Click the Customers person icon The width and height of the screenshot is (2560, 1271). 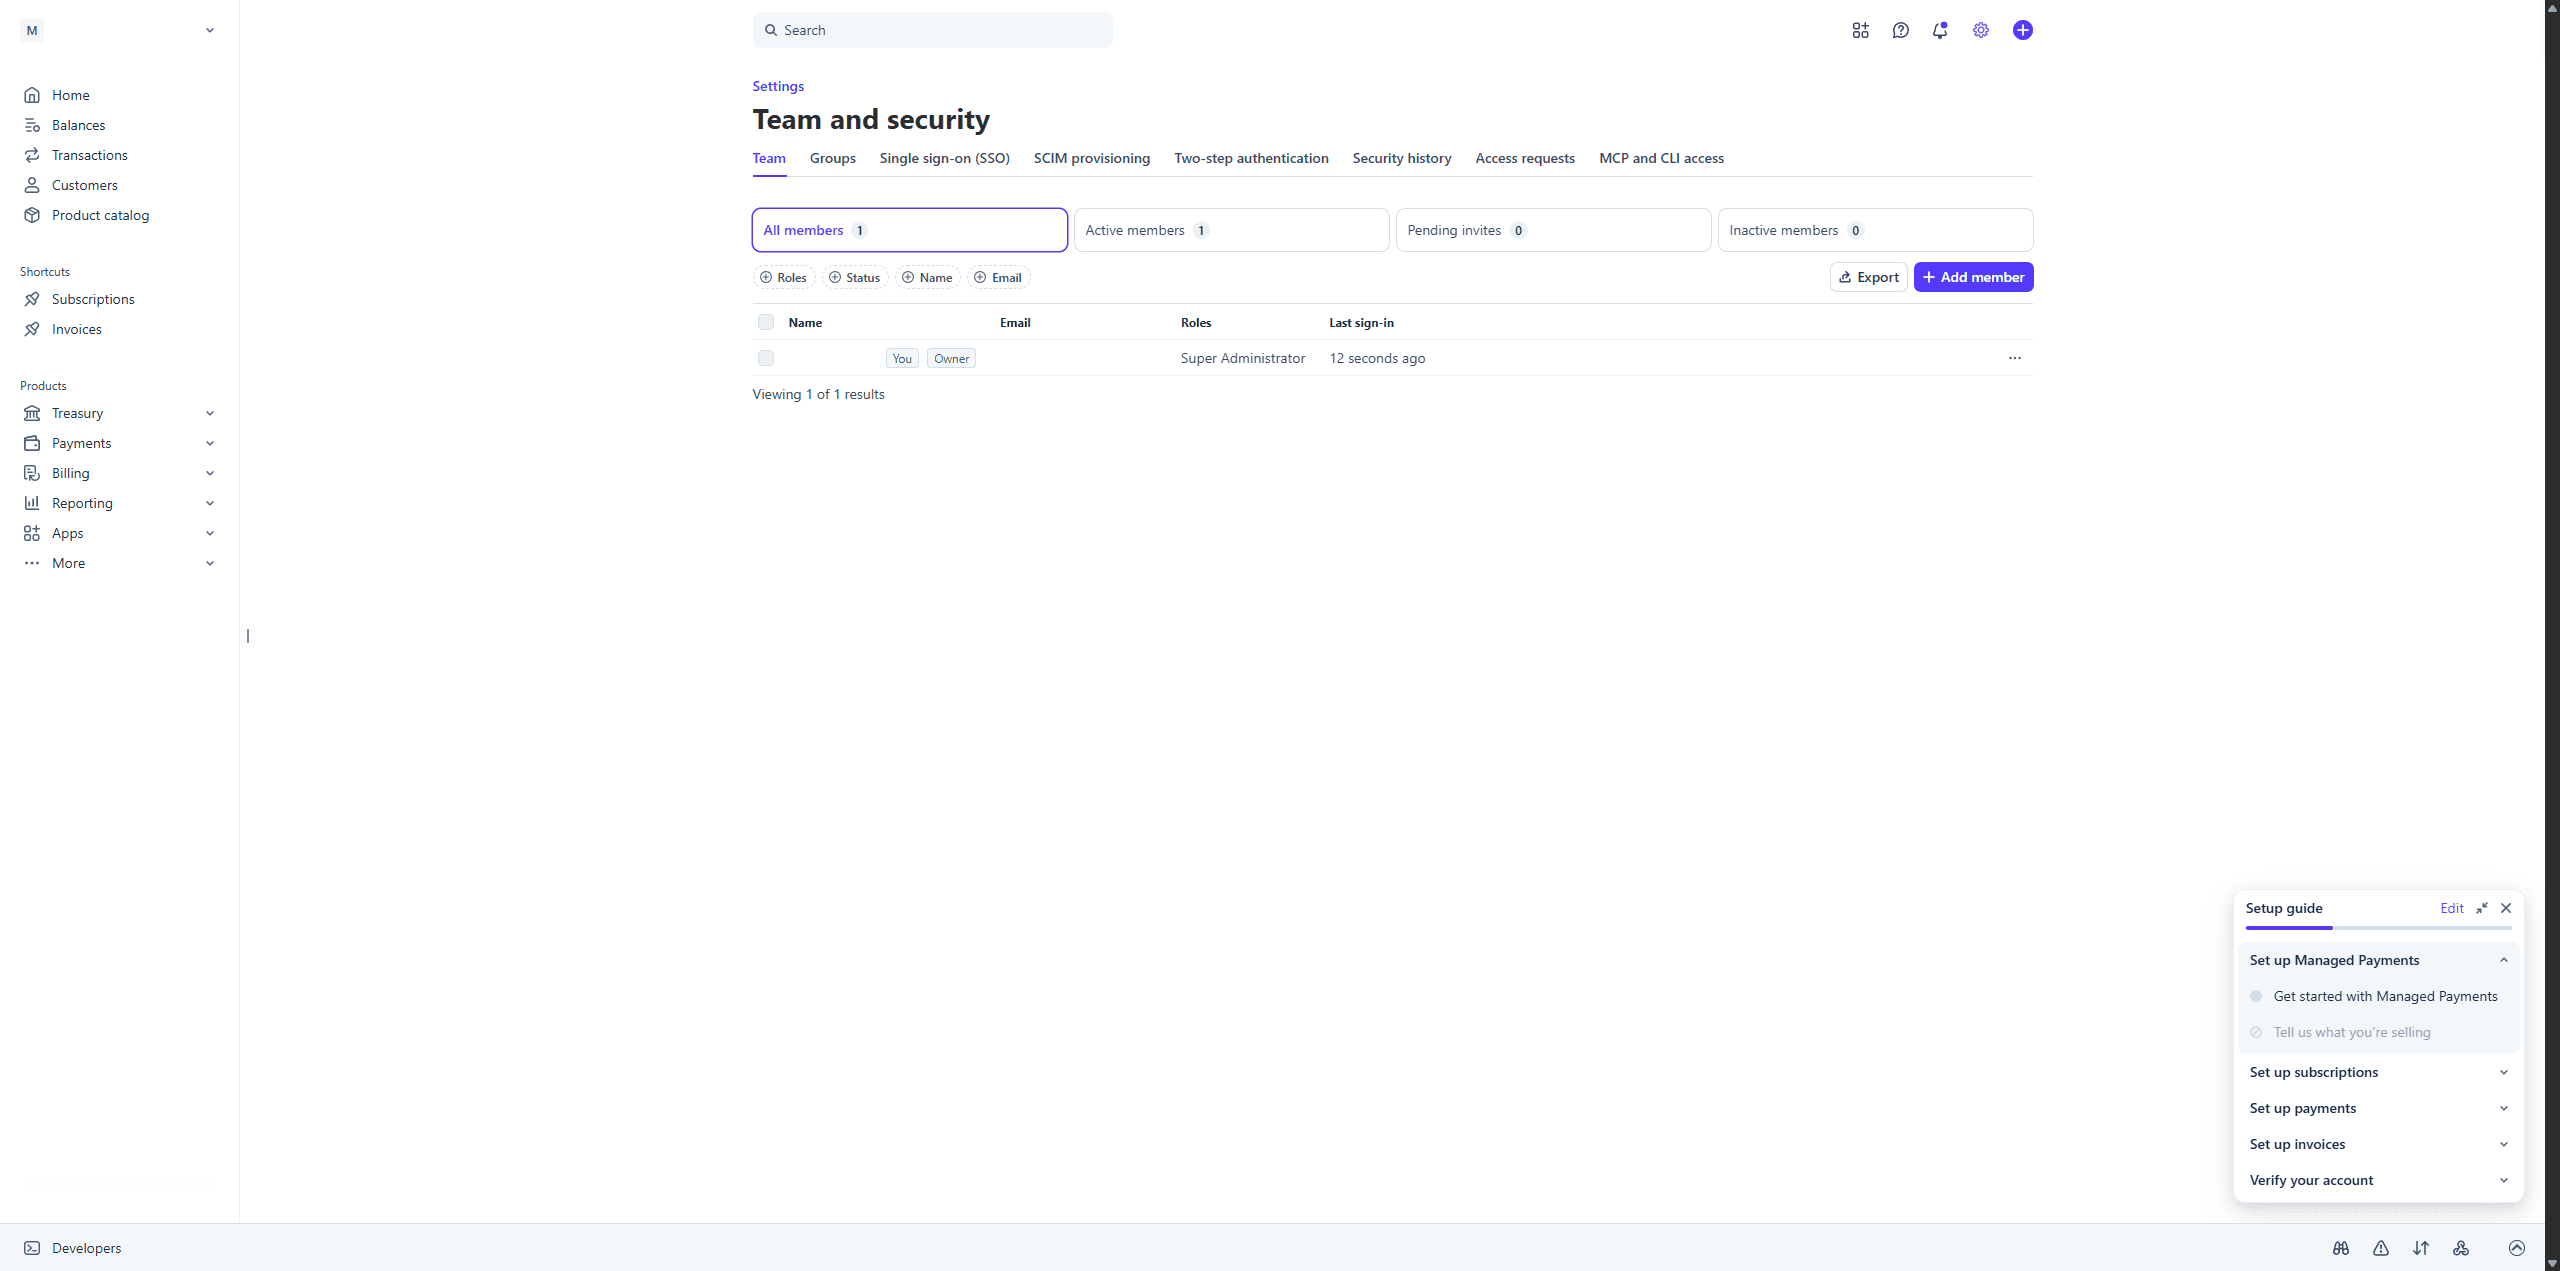[32, 185]
